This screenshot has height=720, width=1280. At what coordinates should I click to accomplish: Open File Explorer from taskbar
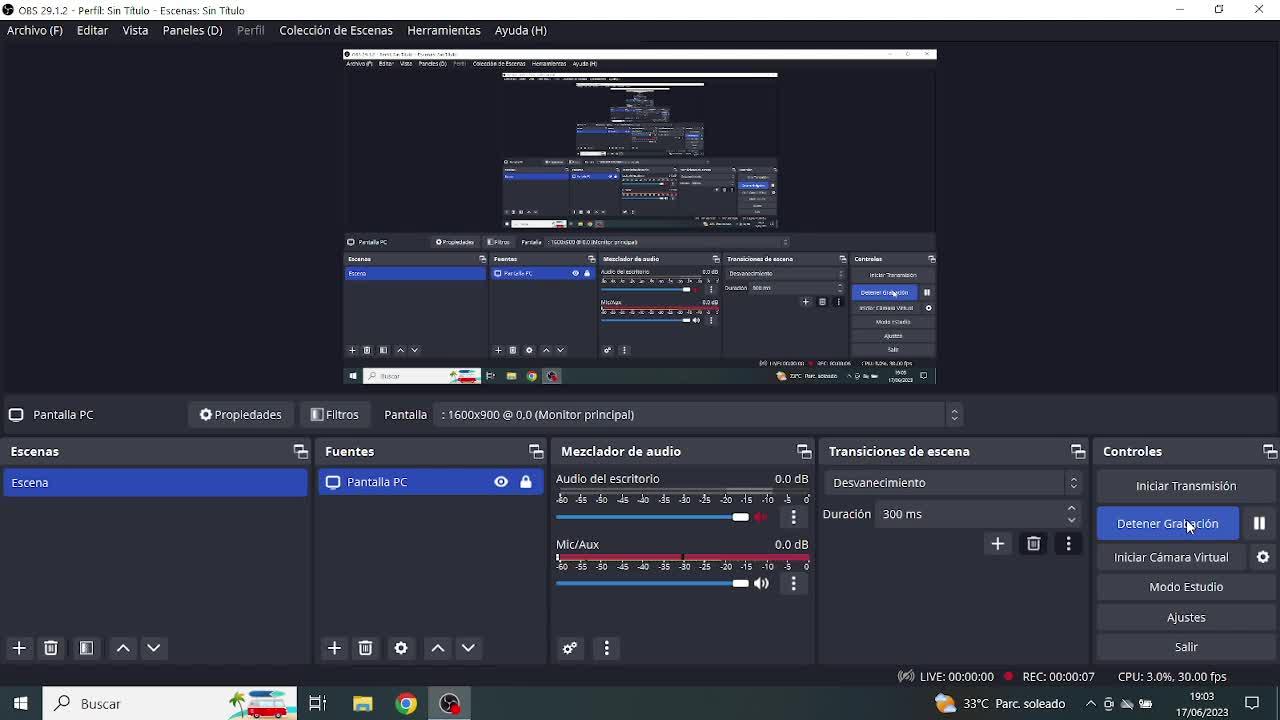(x=362, y=704)
